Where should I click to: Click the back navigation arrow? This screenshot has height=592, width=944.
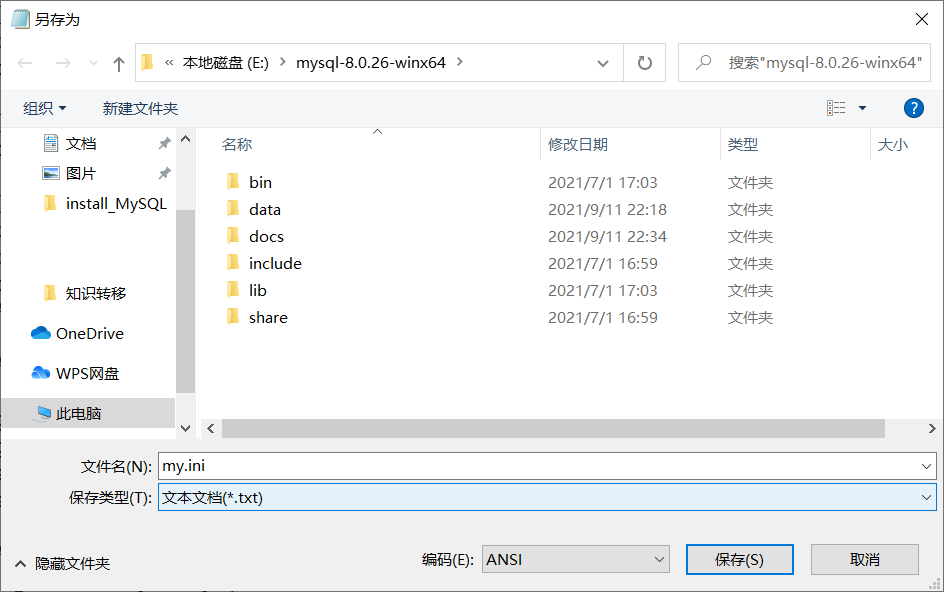point(24,62)
